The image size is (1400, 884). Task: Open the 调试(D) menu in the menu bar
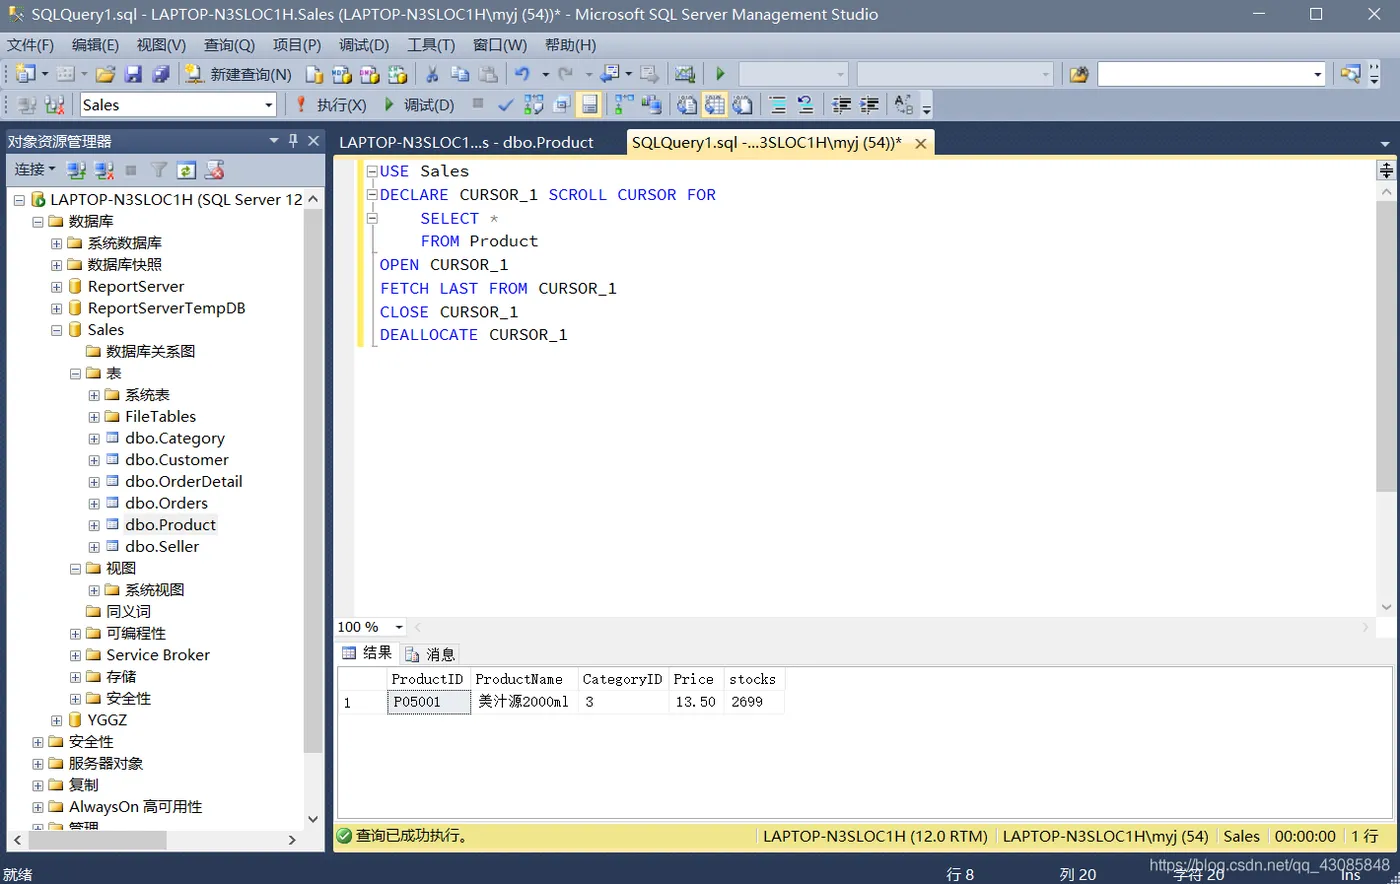(364, 45)
